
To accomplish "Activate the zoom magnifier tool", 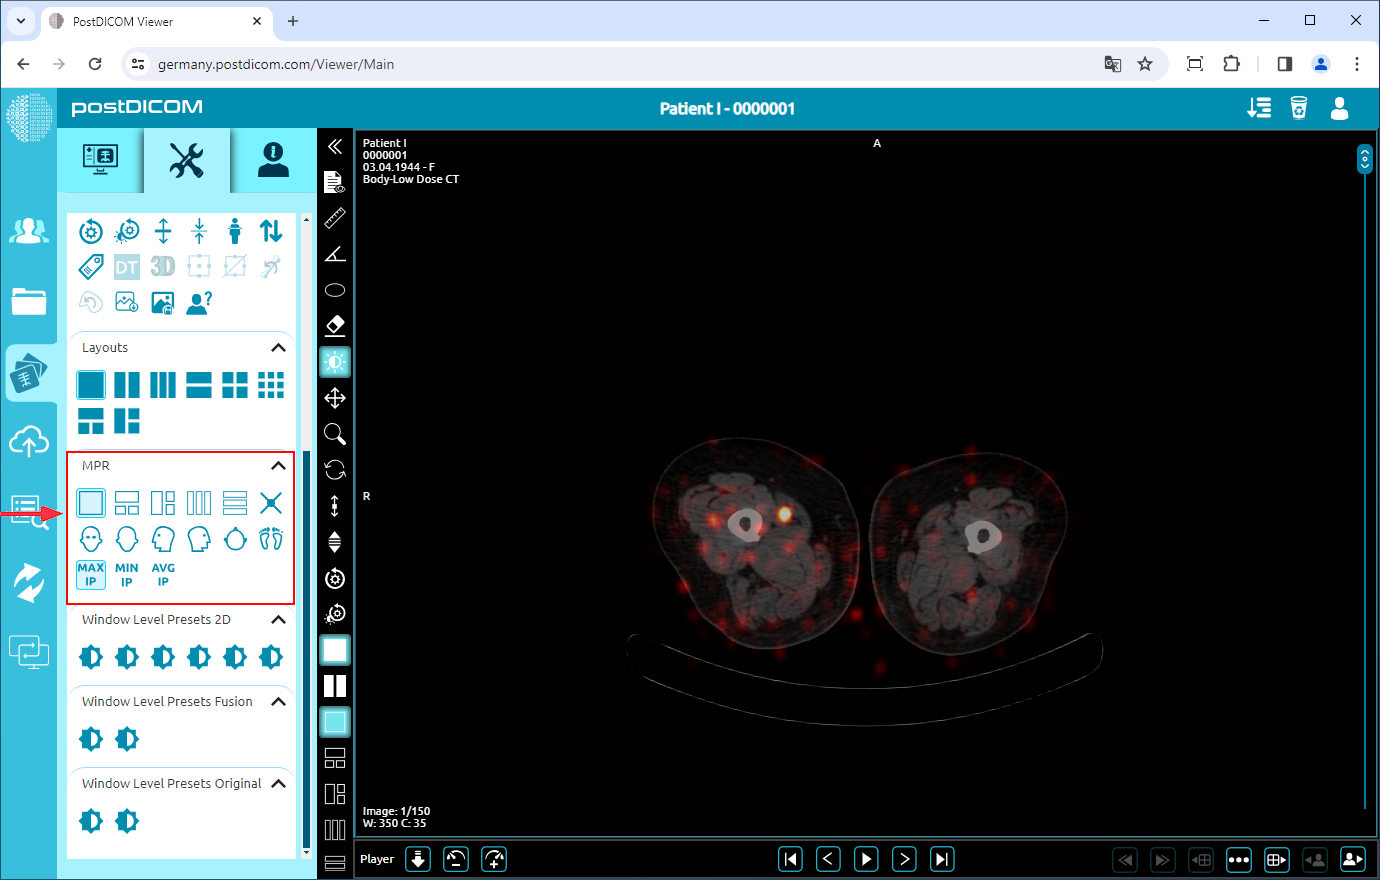I will 335,433.
